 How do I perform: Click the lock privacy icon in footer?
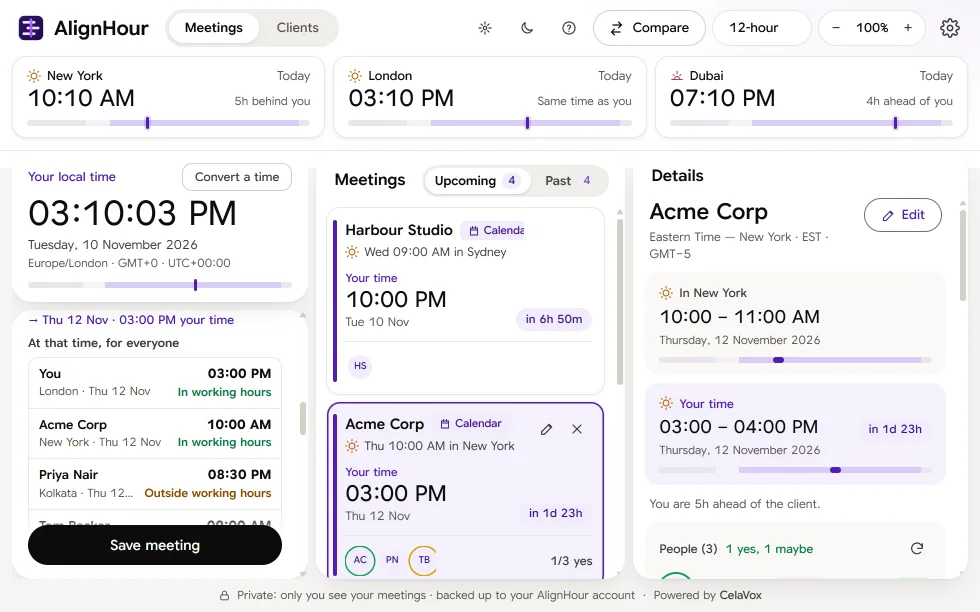pos(224,596)
